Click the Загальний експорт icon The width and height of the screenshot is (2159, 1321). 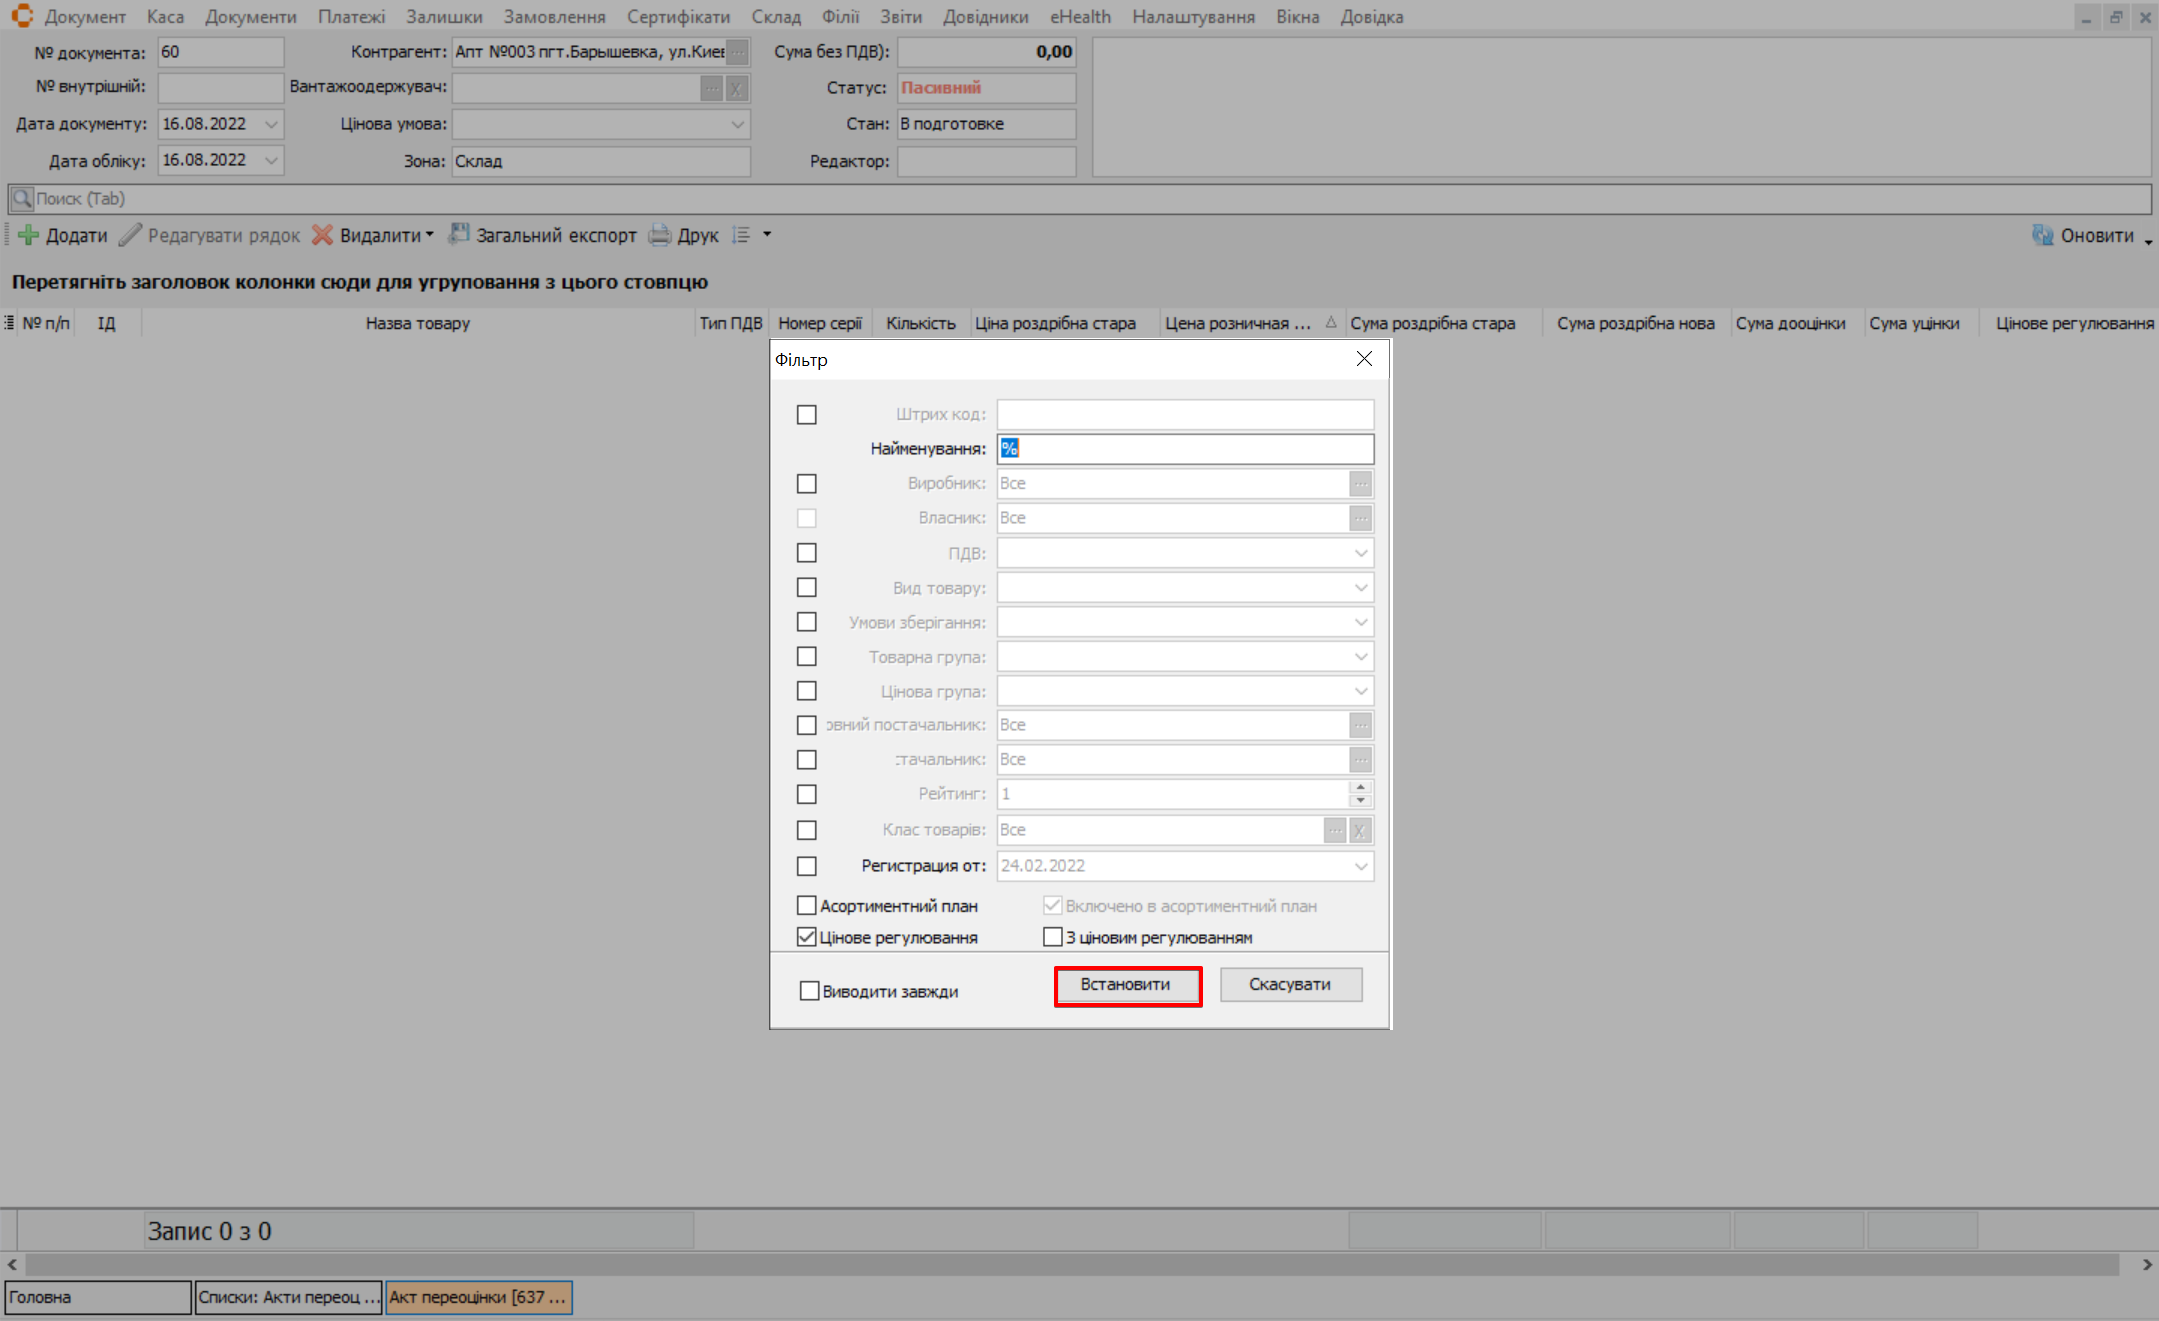459,235
